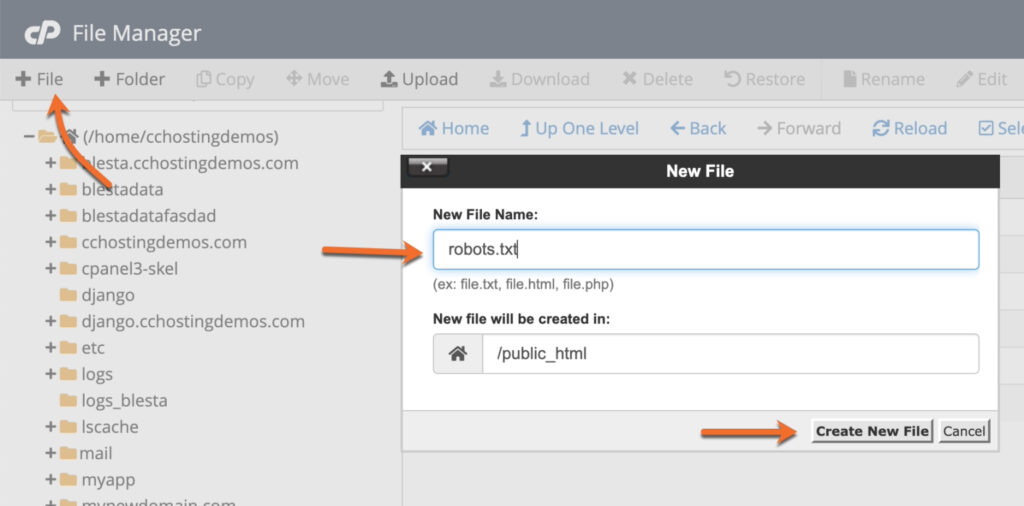Image resolution: width=1024 pixels, height=506 pixels.
Task: Click the Delete toolbar button
Action: pyautogui.click(x=658, y=80)
